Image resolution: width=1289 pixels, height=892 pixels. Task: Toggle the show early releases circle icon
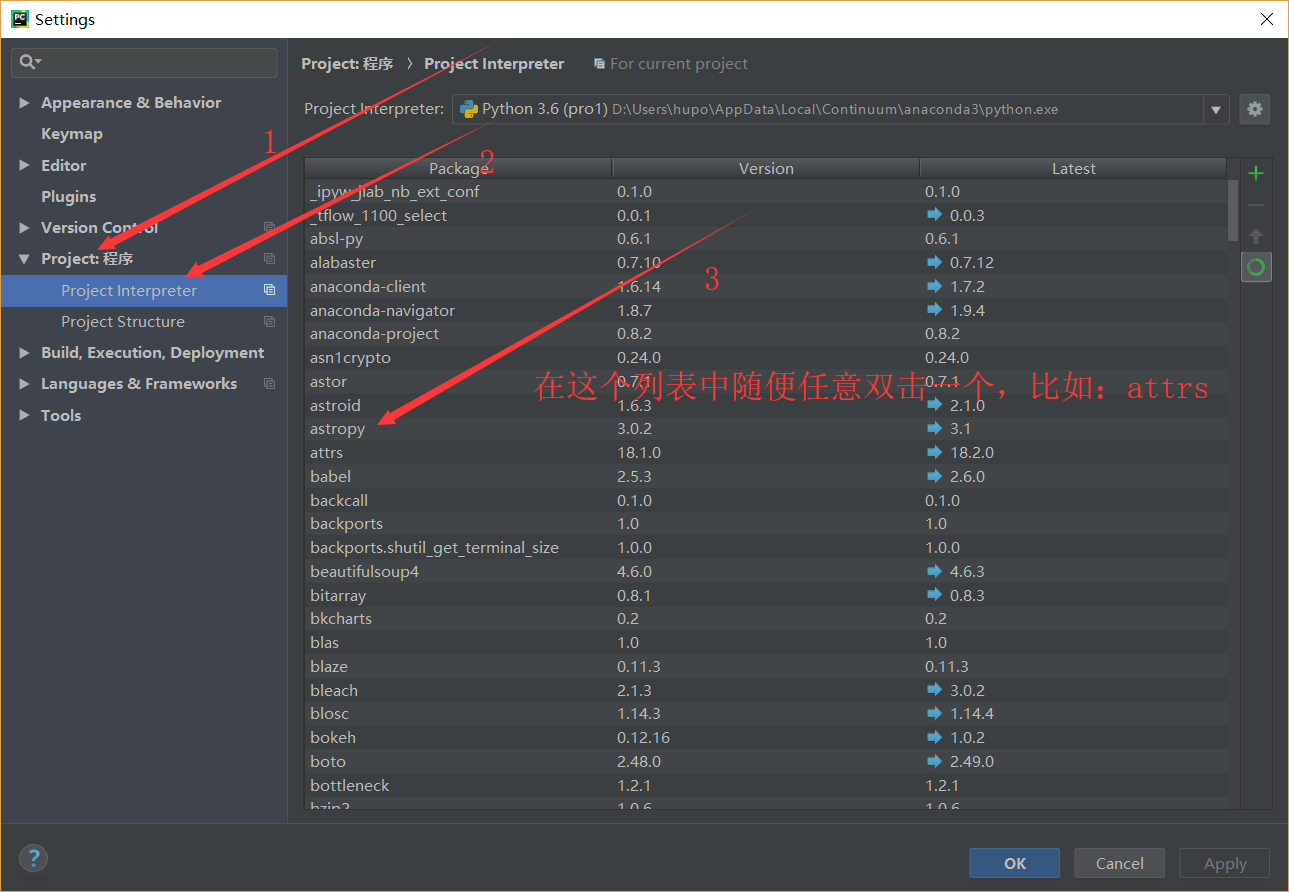pos(1255,266)
